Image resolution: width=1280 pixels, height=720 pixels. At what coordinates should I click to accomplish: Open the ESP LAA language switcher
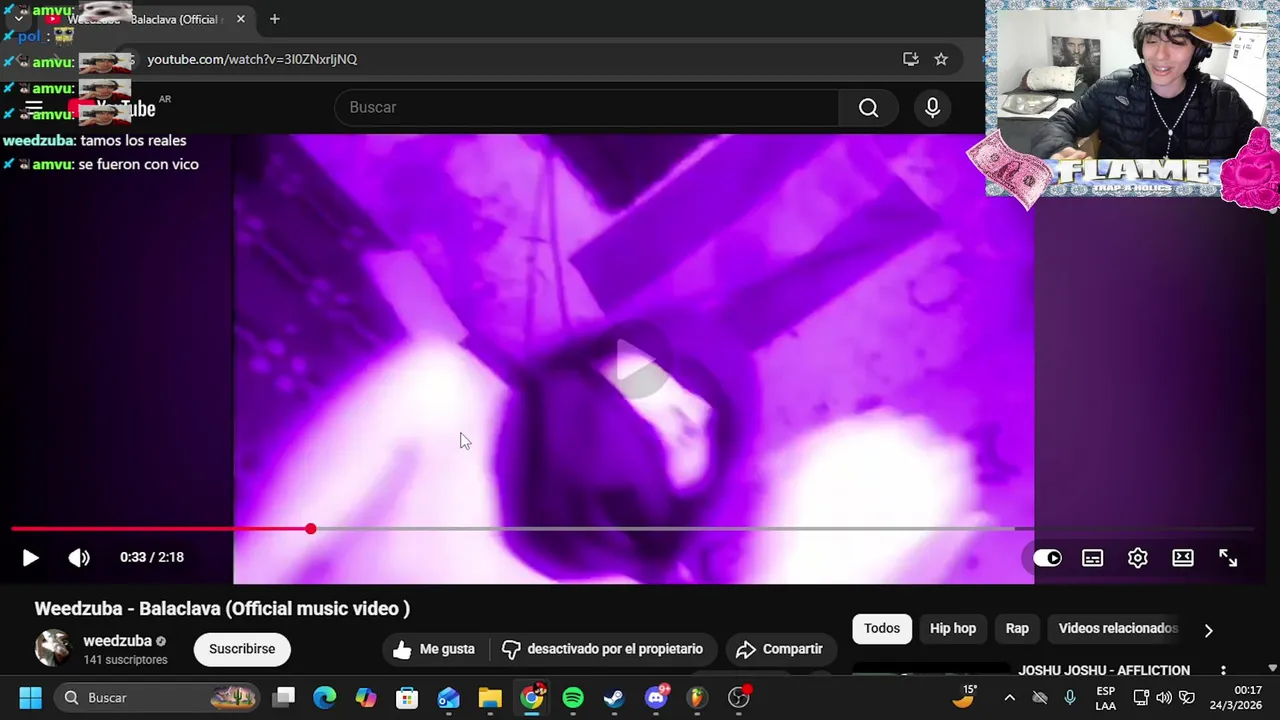[x=1105, y=698]
